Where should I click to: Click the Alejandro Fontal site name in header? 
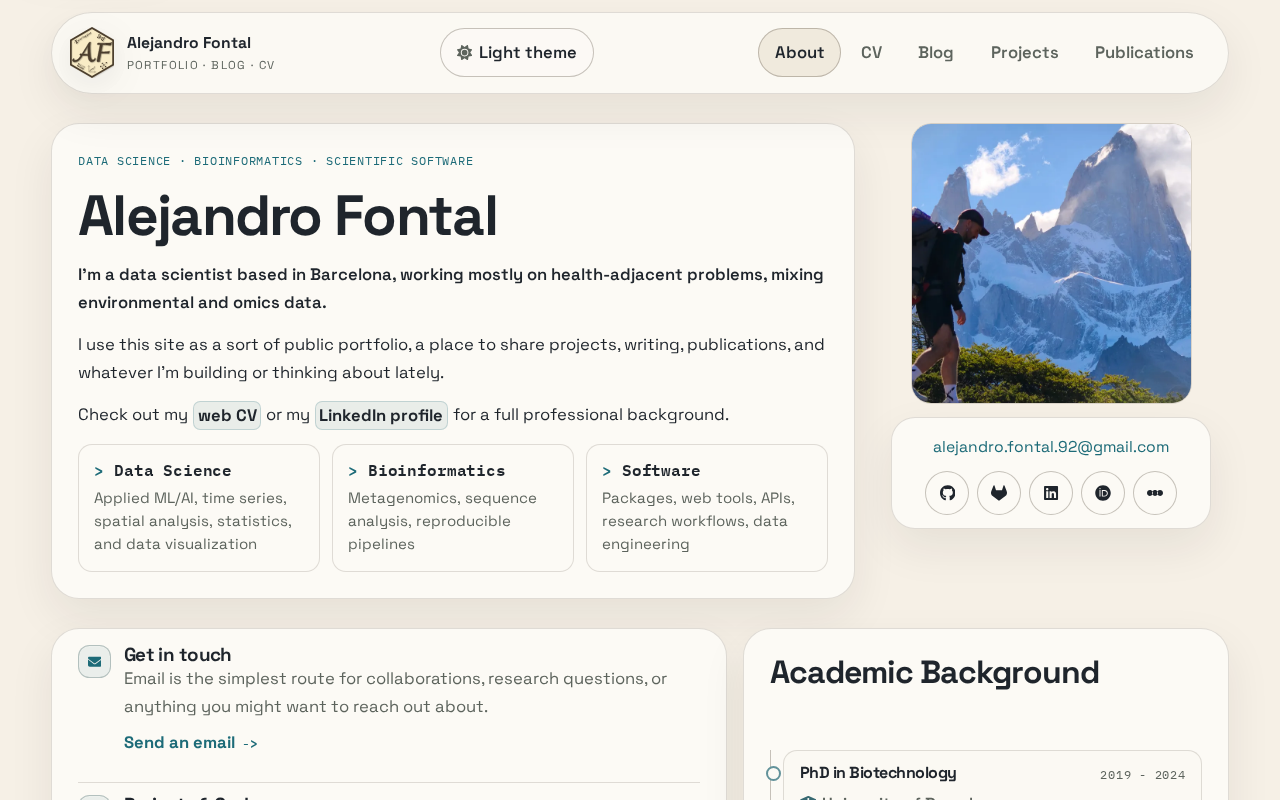click(189, 43)
